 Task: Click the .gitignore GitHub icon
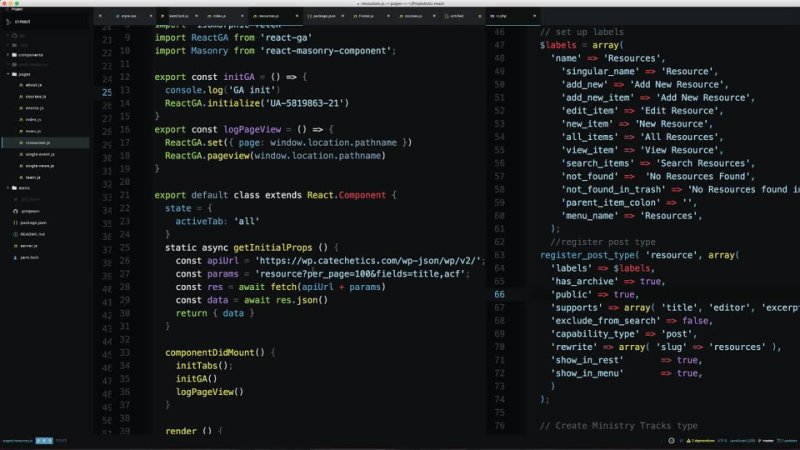15,211
